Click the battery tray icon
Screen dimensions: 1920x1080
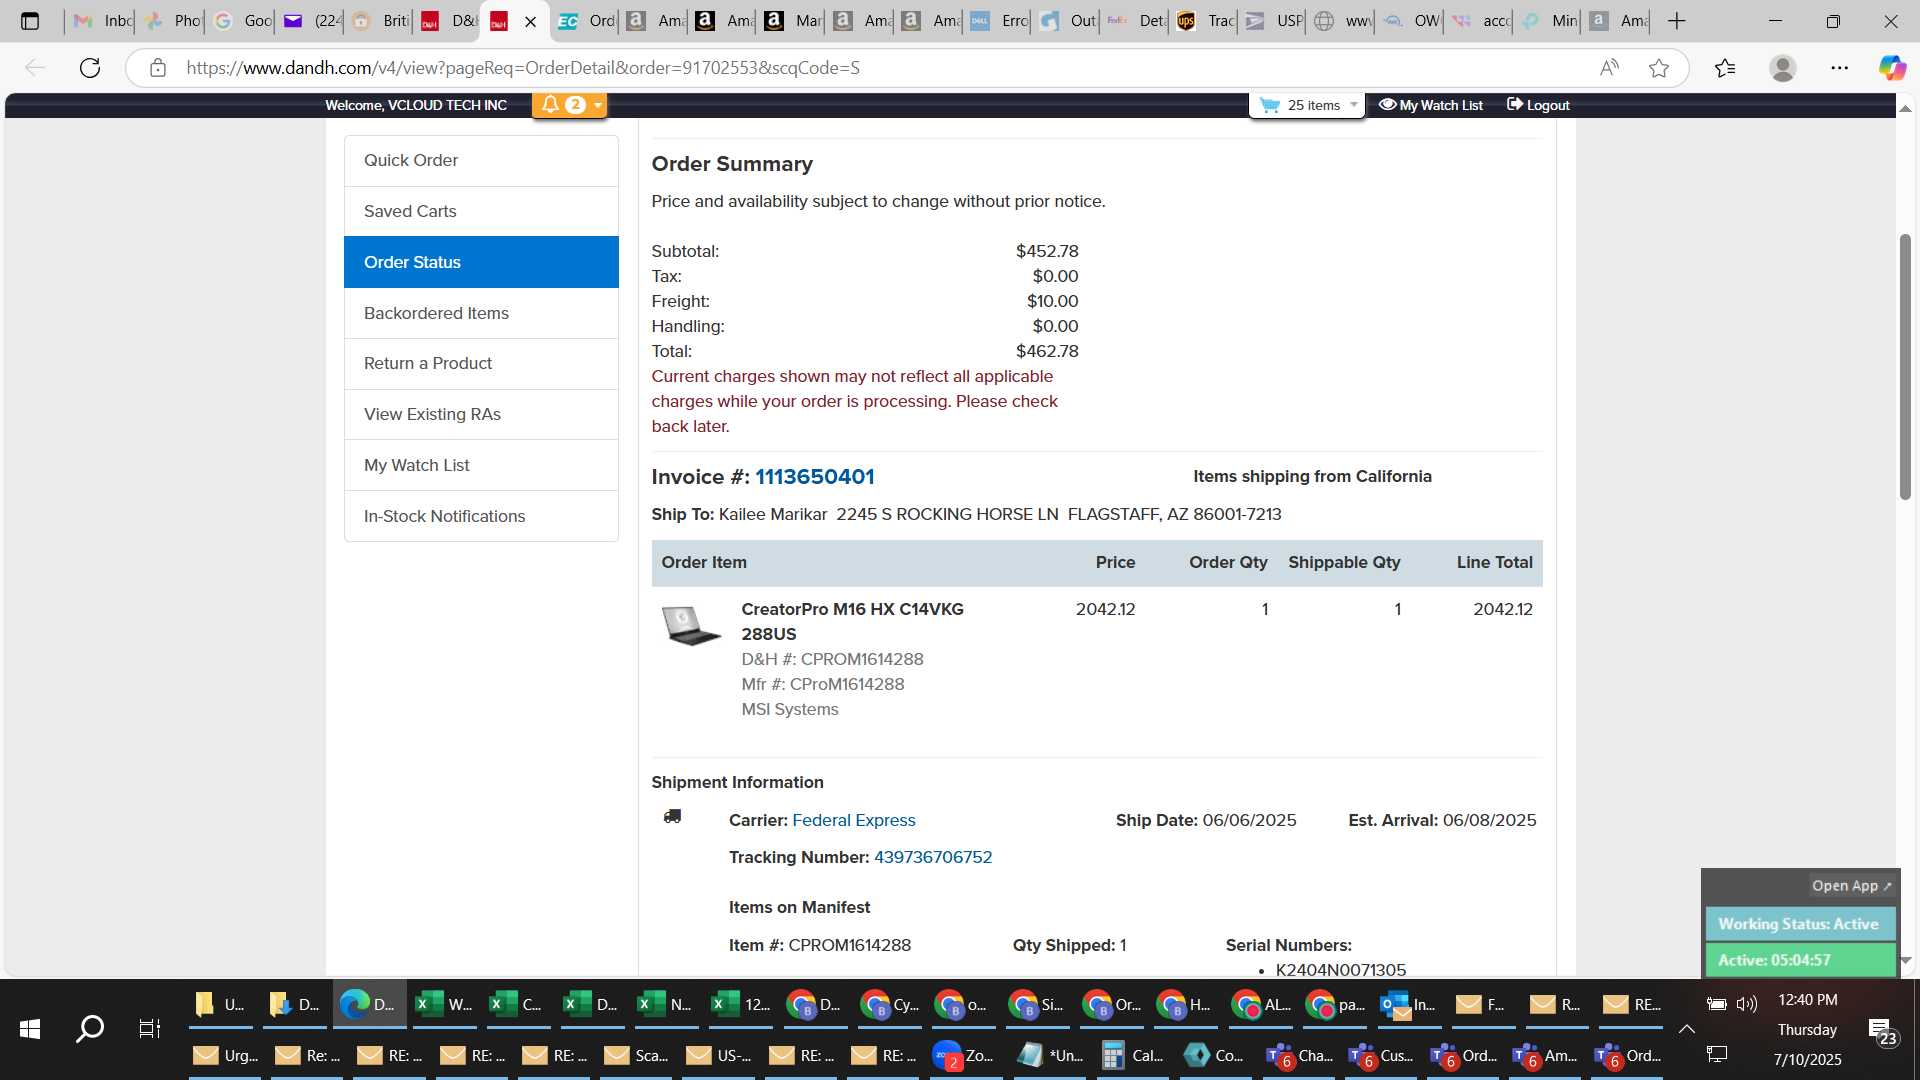tap(1716, 1004)
